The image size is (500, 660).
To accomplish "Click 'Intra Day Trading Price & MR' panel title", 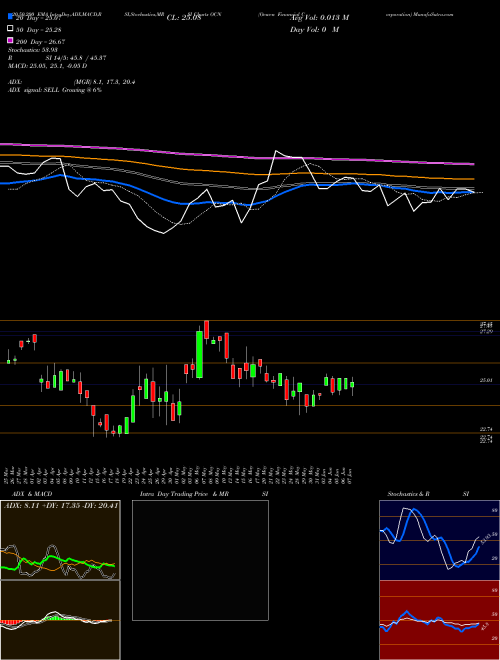I will coord(184,494).
